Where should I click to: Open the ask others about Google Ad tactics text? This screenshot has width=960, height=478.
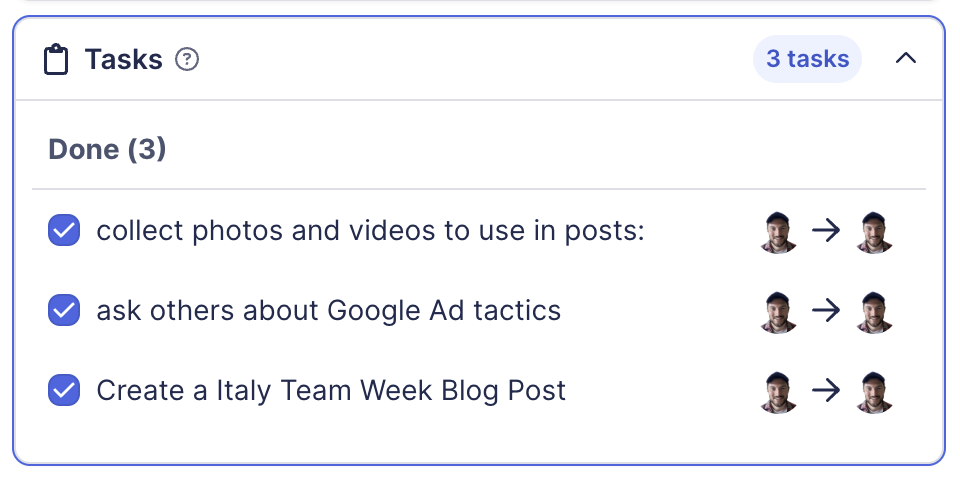click(328, 311)
